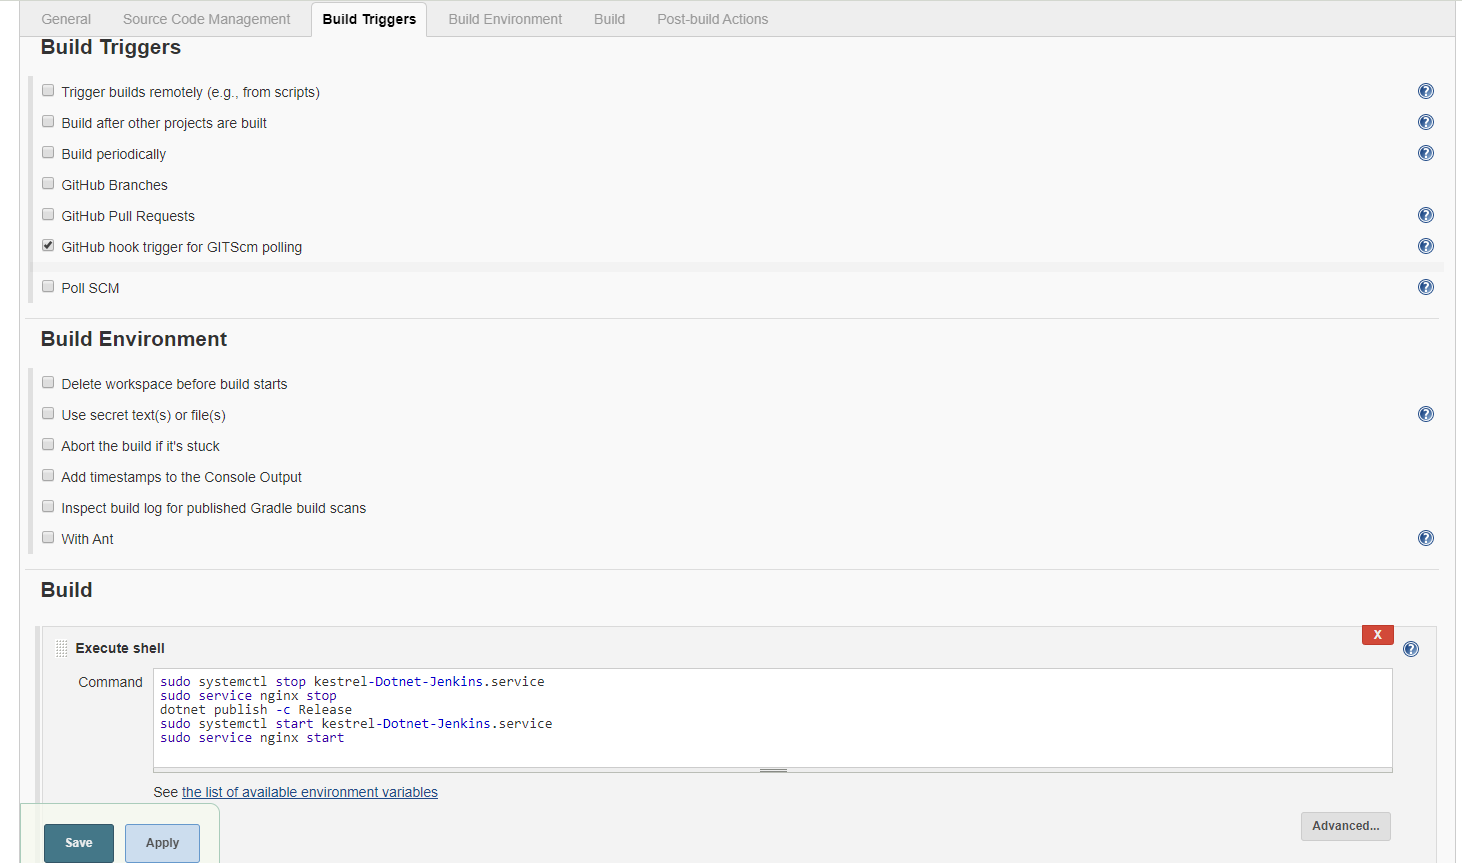Enable Build periodically option
The width and height of the screenshot is (1462, 863).
[x=48, y=152]
